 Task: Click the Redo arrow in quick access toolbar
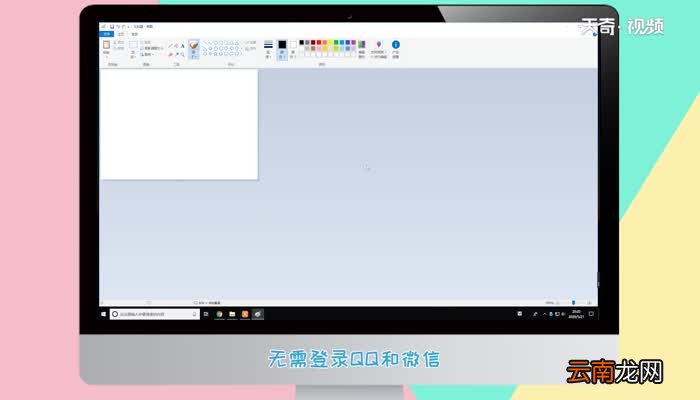pyautogui.click(x=124, y=27)
